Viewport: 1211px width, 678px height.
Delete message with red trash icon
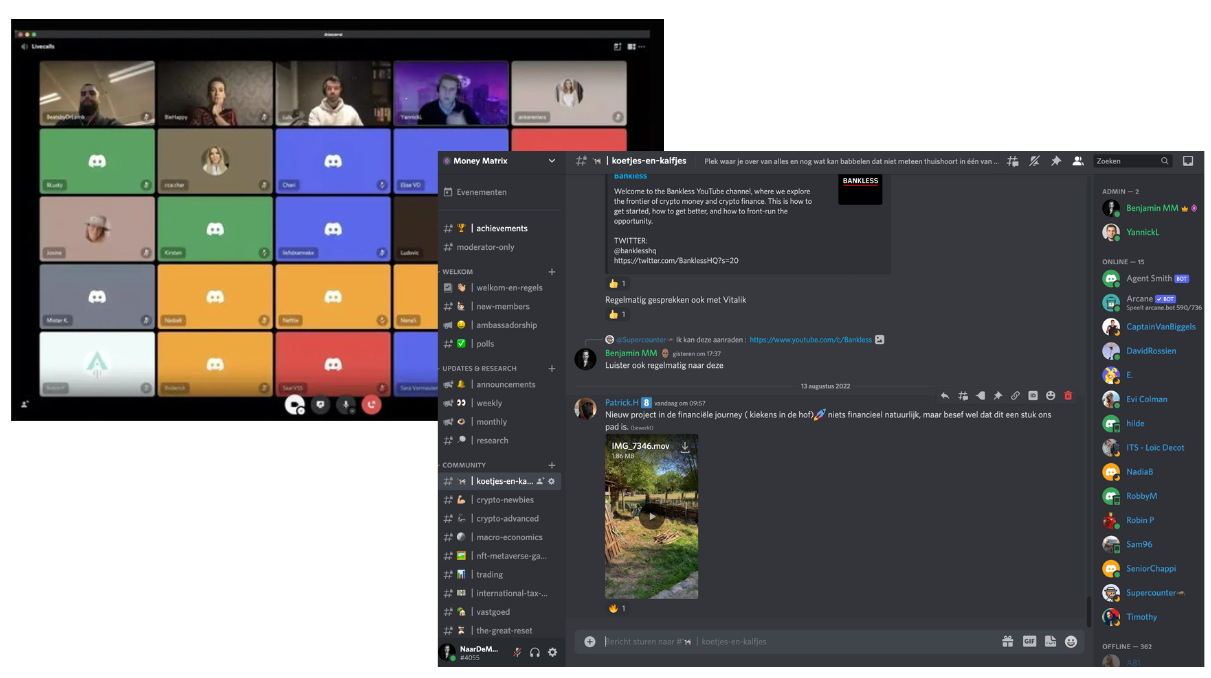point(1068,396)
